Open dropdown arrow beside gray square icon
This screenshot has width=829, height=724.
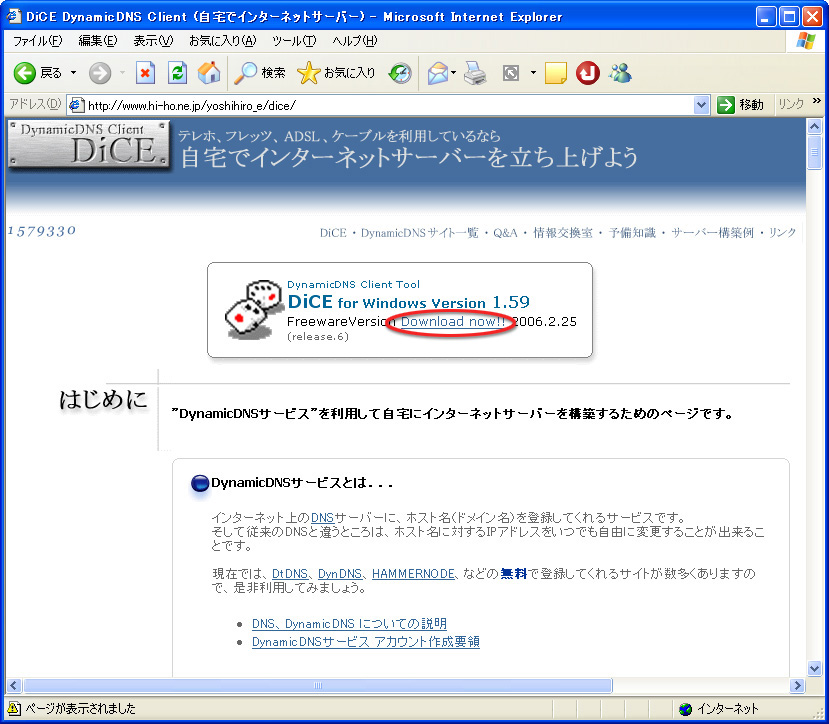pos(533,73)
